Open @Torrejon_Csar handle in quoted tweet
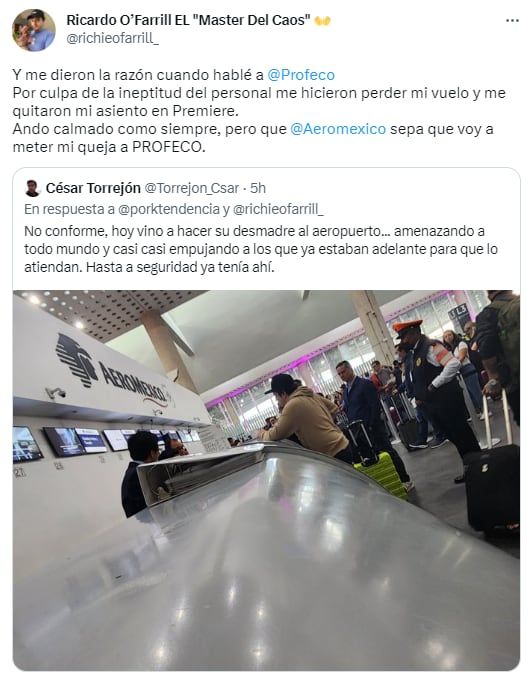 tap(192, 188)
